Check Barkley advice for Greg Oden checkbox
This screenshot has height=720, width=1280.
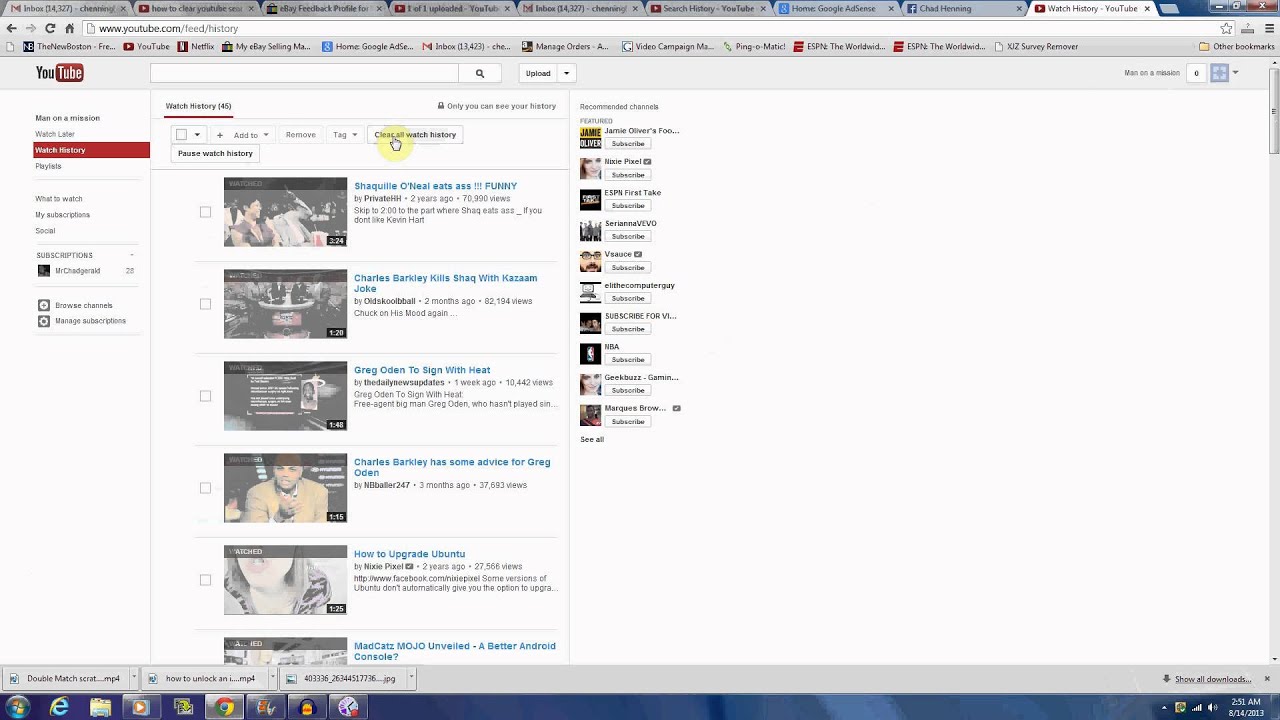click(x=205, y=488)
